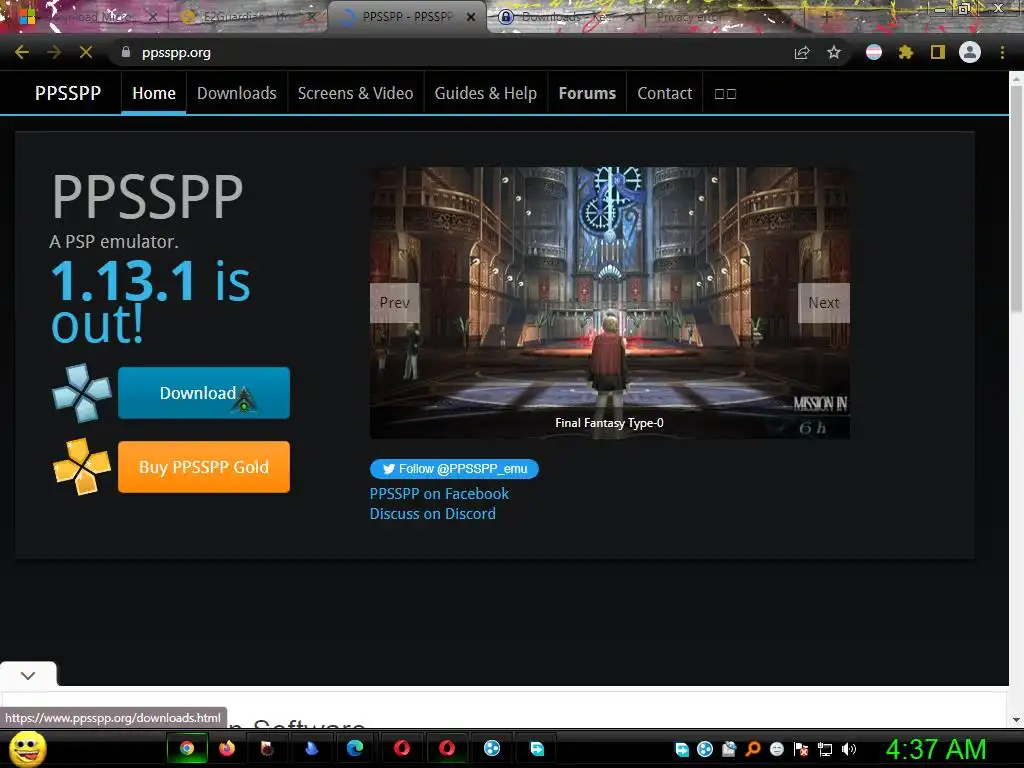
Task: Open the second Opera taskbar icon
Action: (447, 748)
